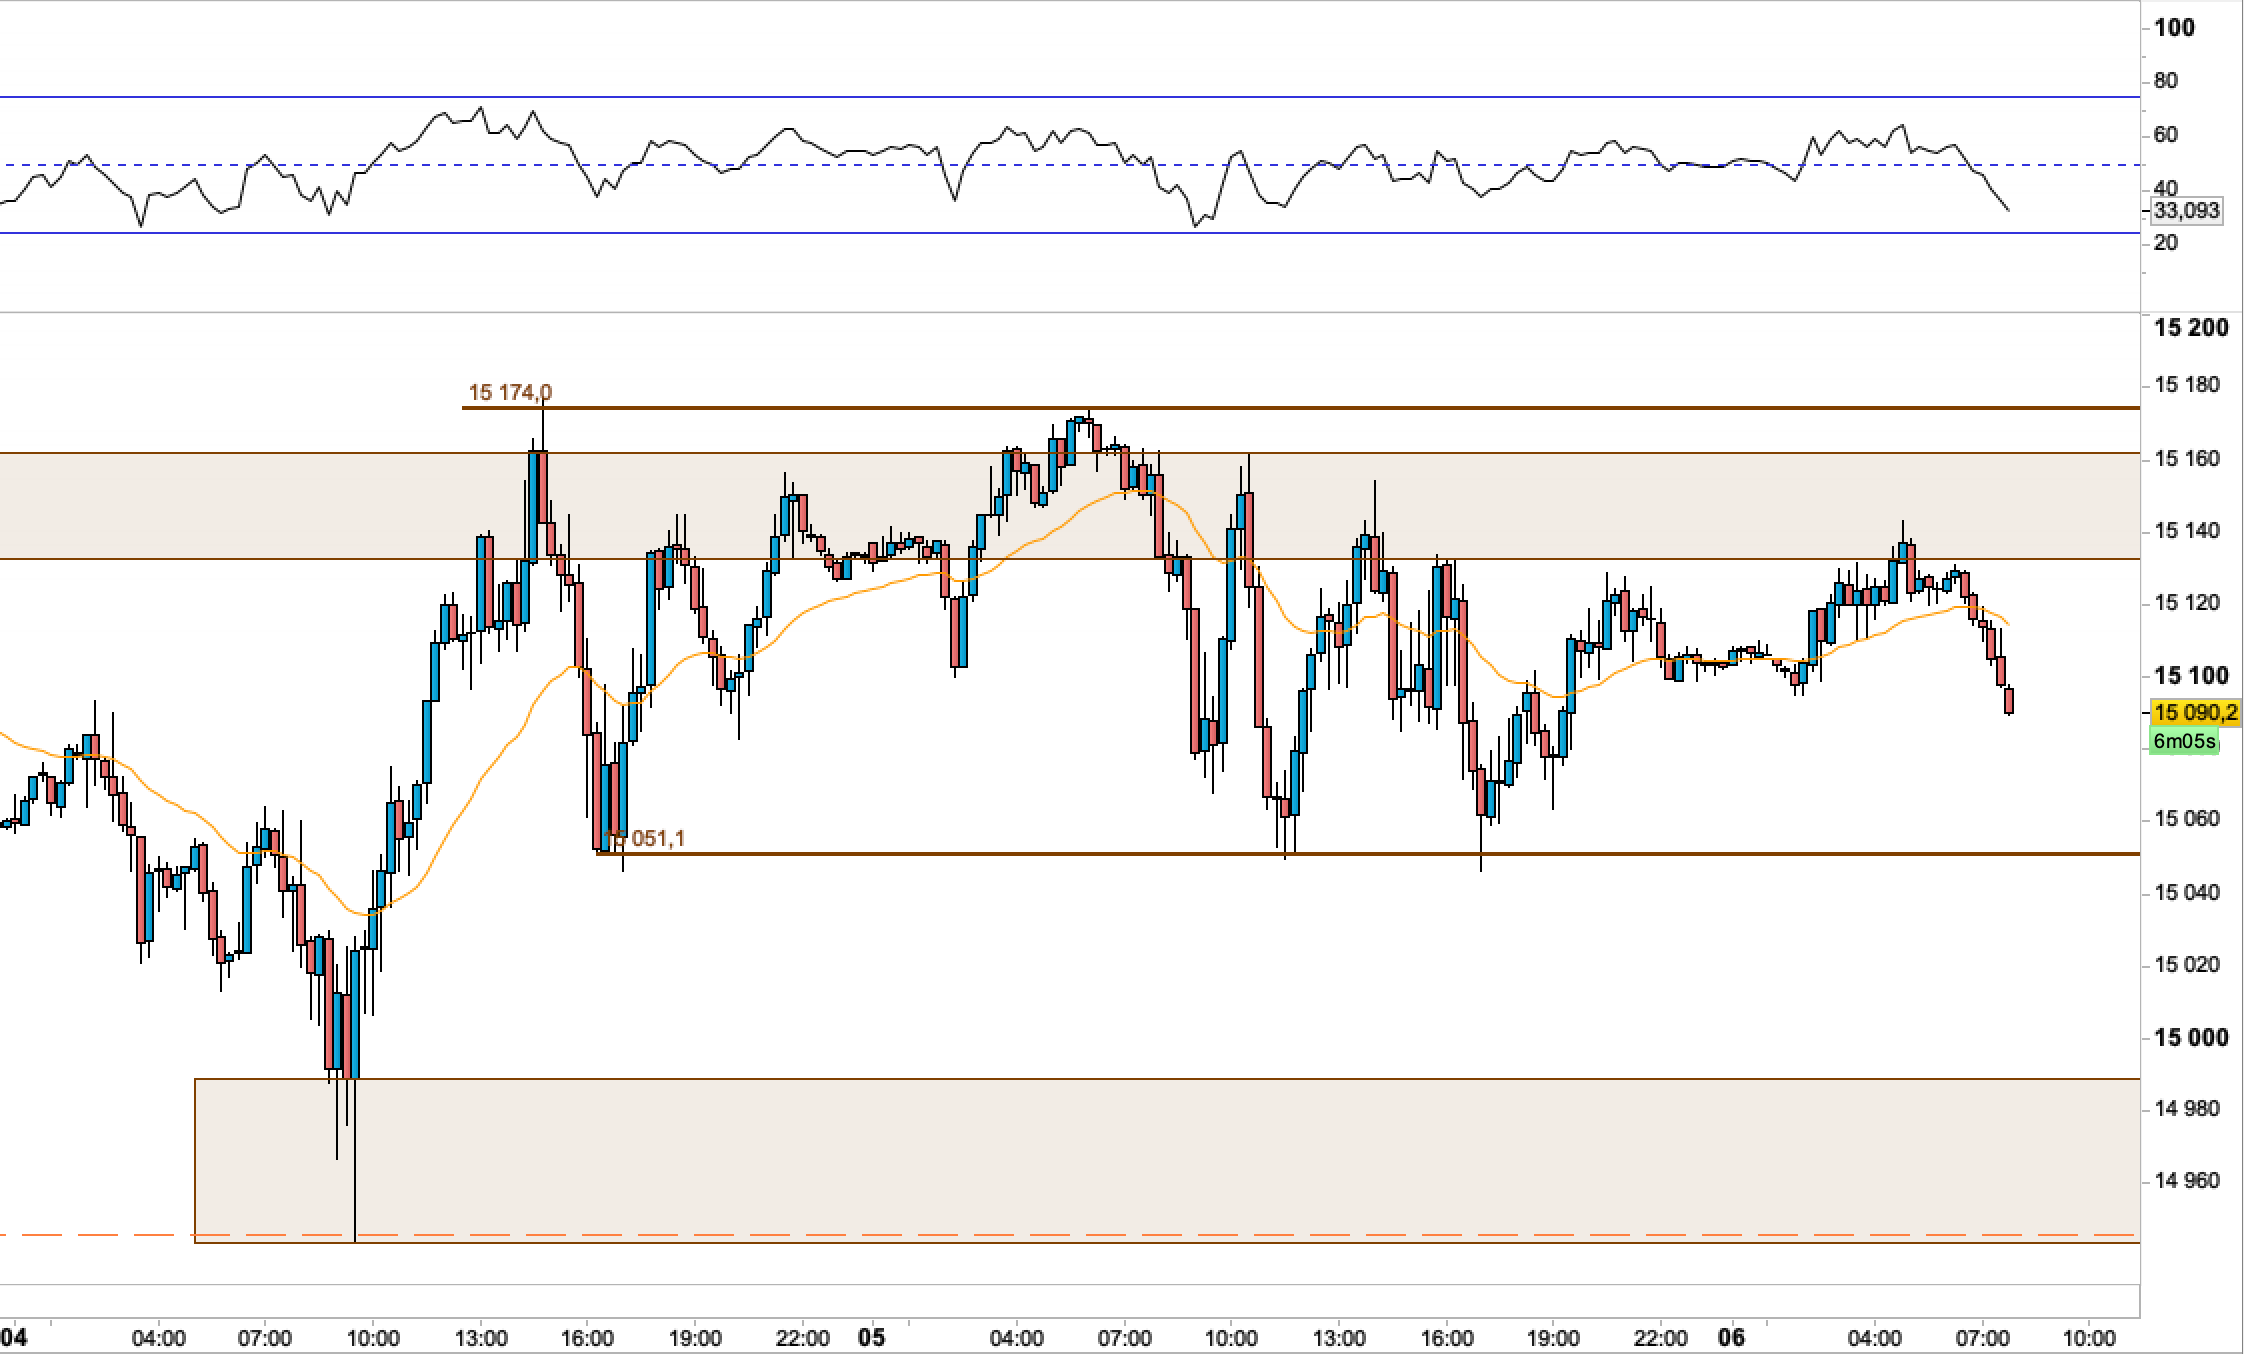Click the date label 06 on time axis
This screenshot has width=2244, height=1354.
point(1731,1337)
